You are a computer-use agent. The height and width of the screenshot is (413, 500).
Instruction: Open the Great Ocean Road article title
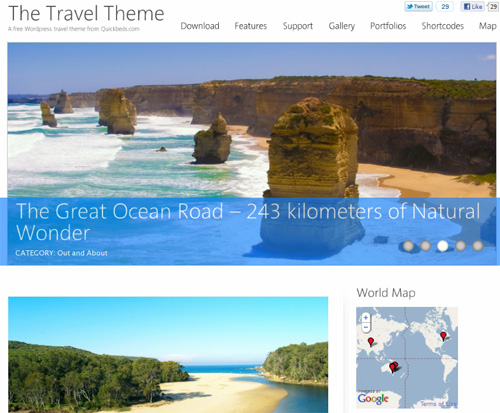point(248,222)
